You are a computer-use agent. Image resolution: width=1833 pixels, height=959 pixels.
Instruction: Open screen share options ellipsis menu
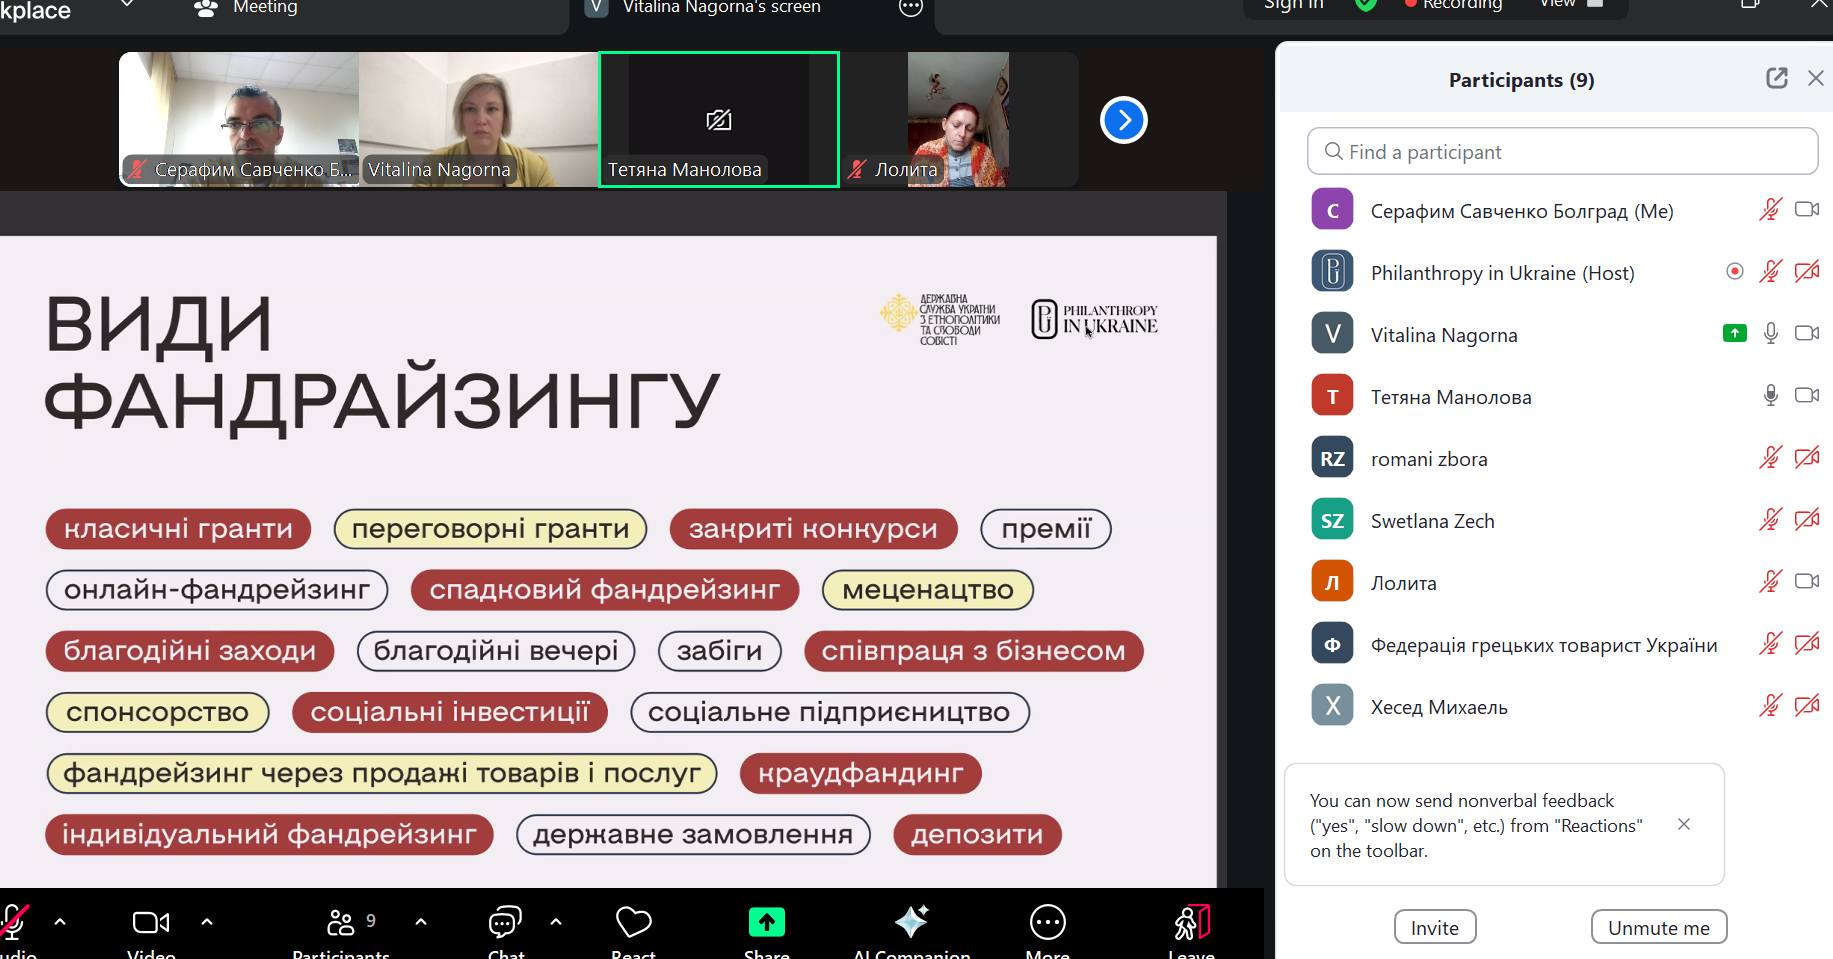point(910,8)
